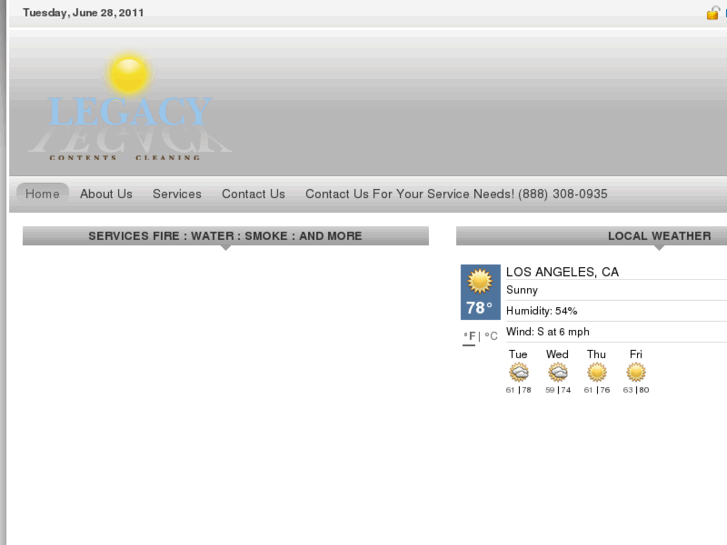727x545 pixels.
Task: Click the Wed forecast label
Action: (x=557, y=354)
